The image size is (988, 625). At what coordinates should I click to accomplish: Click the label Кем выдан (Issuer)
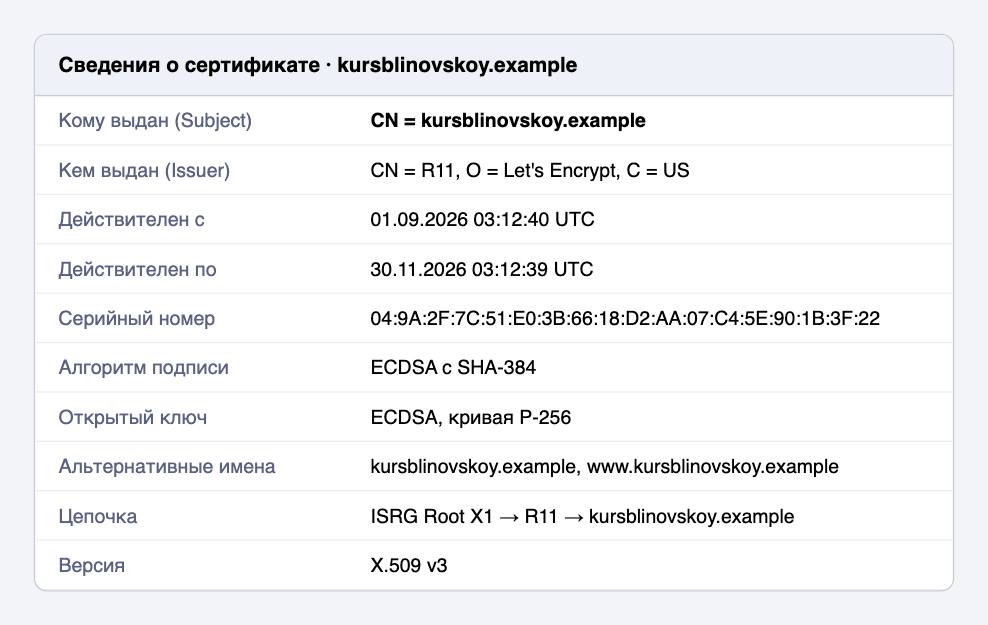click(144, 170)
